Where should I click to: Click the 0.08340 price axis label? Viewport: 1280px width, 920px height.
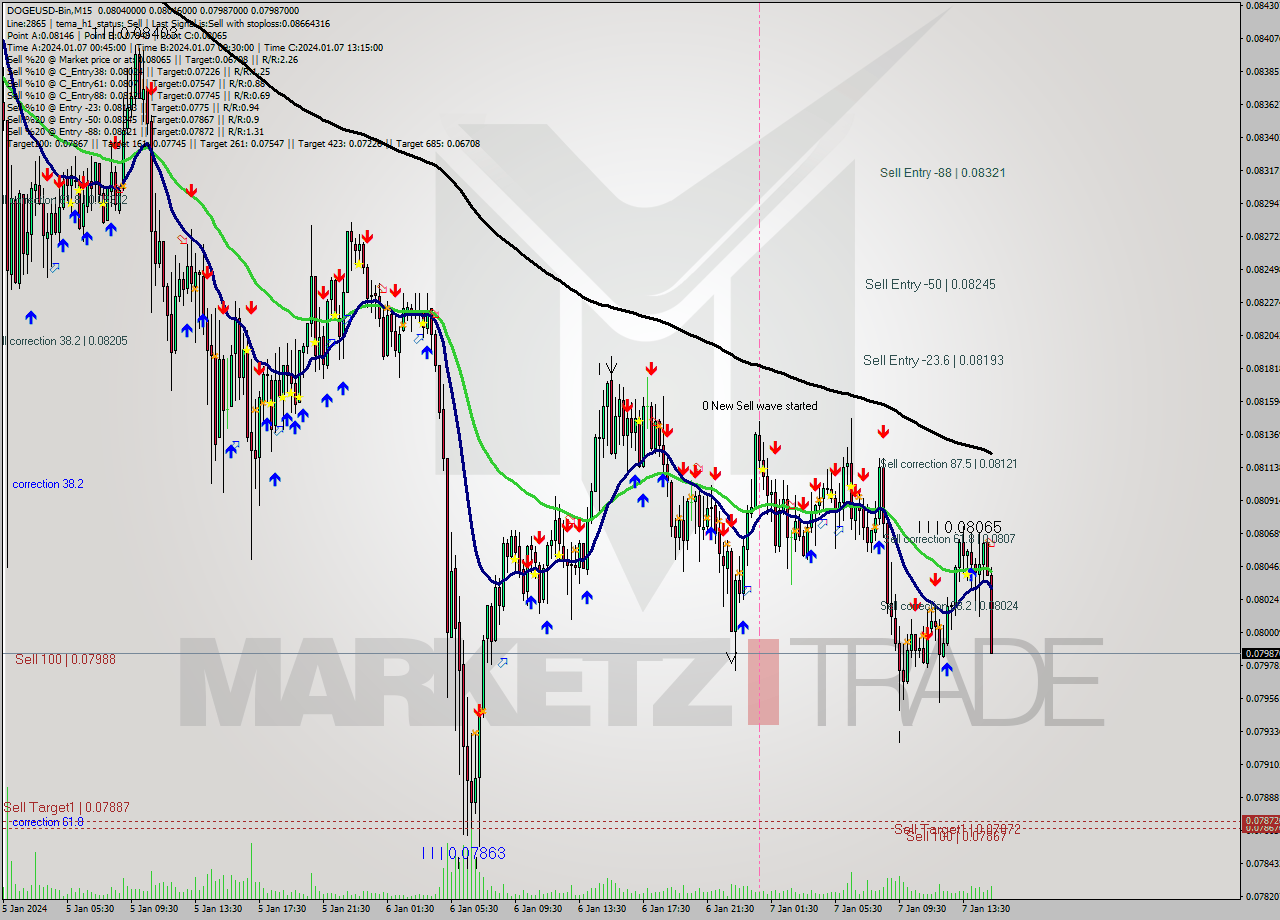(1261, 137)
